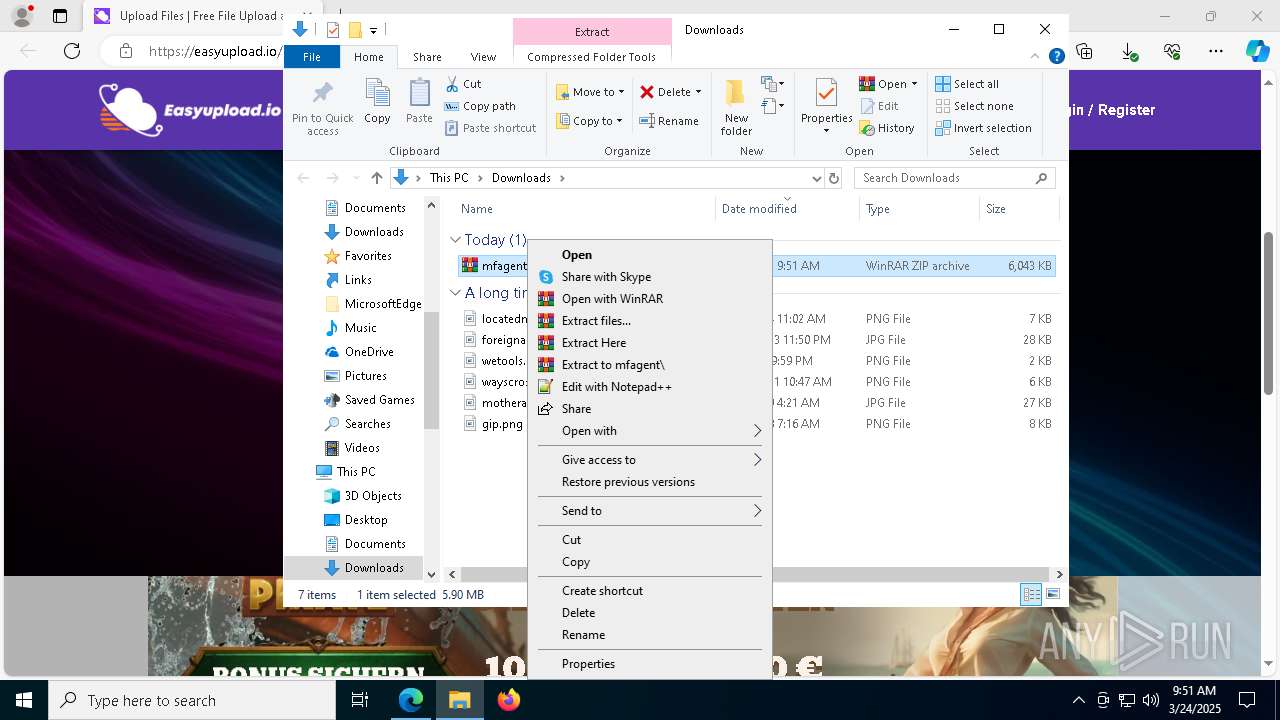Click the Refresh button beside address bar

(834, 178)
